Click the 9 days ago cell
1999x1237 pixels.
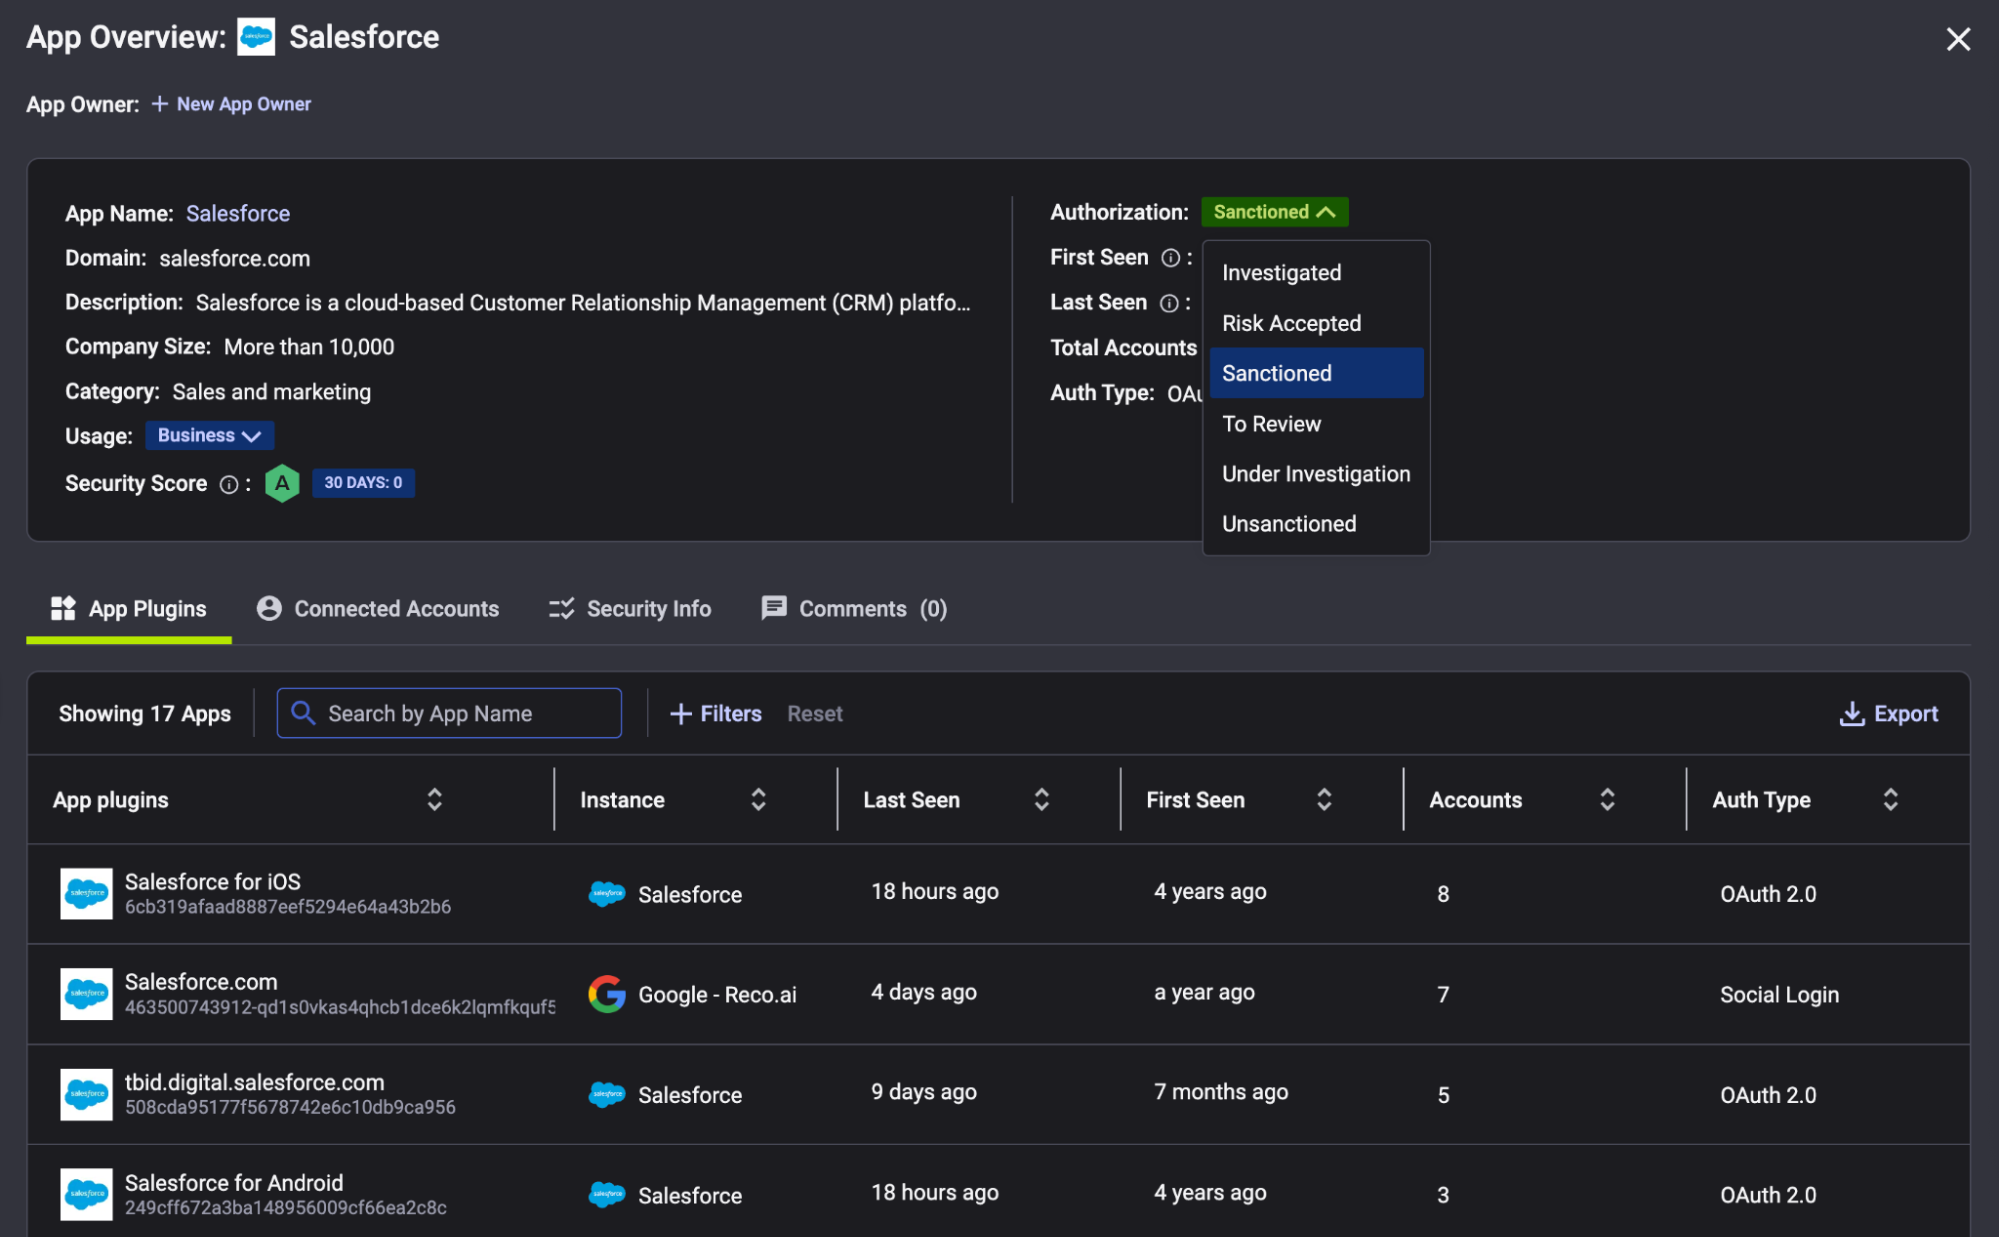[924, 1092]
